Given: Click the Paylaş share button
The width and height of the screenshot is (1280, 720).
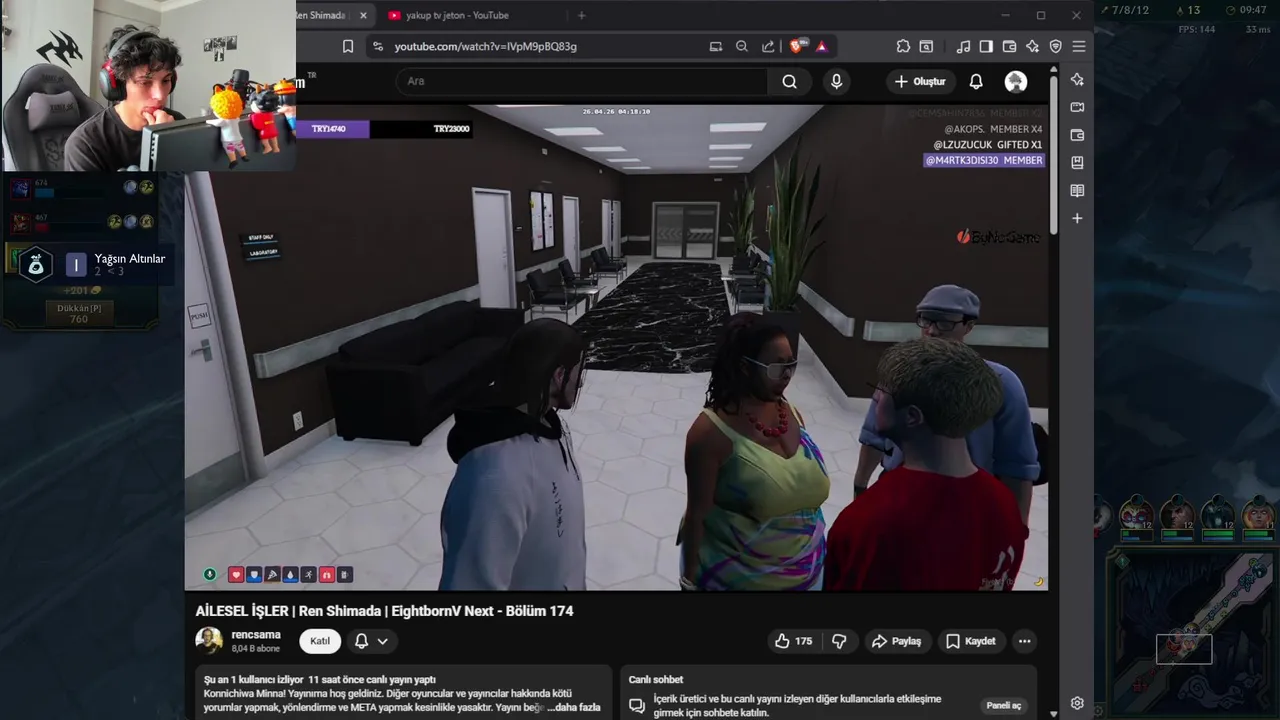Looking at the screenshot, I should coord(896,641).
